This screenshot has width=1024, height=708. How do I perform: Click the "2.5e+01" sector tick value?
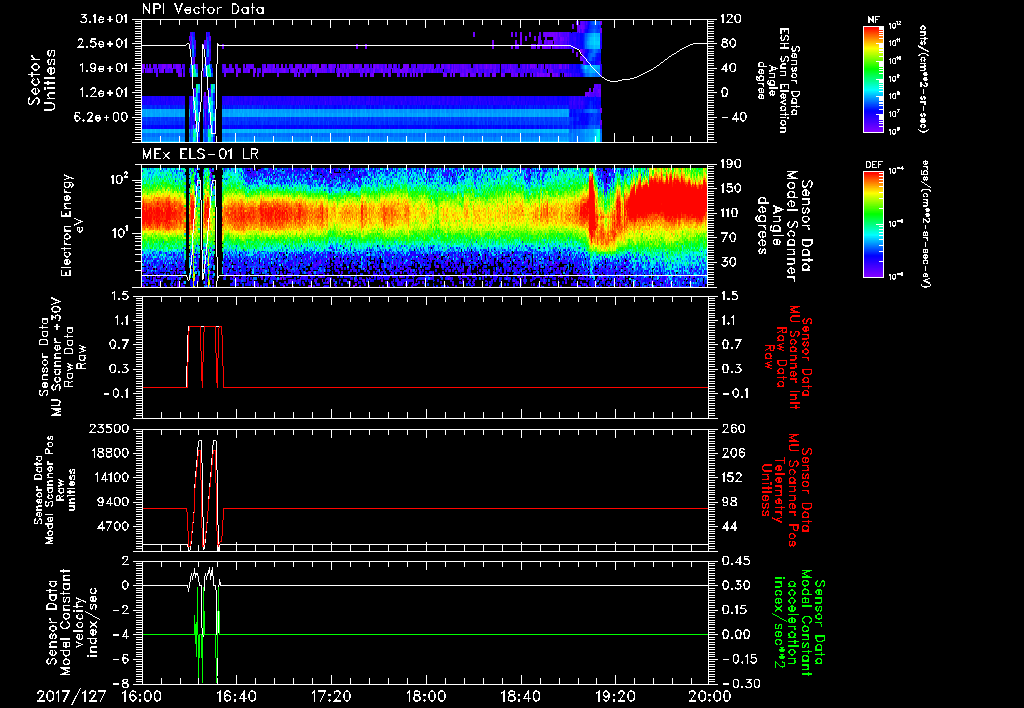point(104,43)
